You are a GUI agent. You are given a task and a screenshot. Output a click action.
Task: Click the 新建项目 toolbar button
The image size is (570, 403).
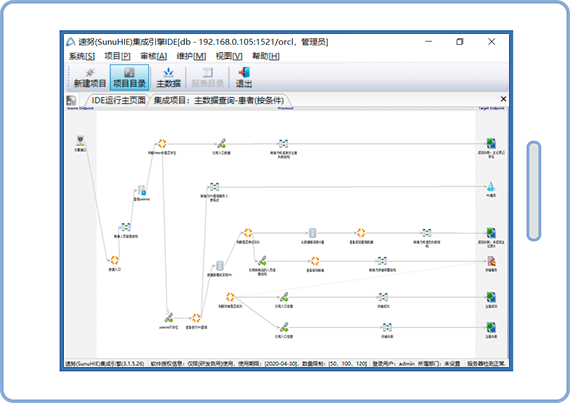click(x=90, y=77)
